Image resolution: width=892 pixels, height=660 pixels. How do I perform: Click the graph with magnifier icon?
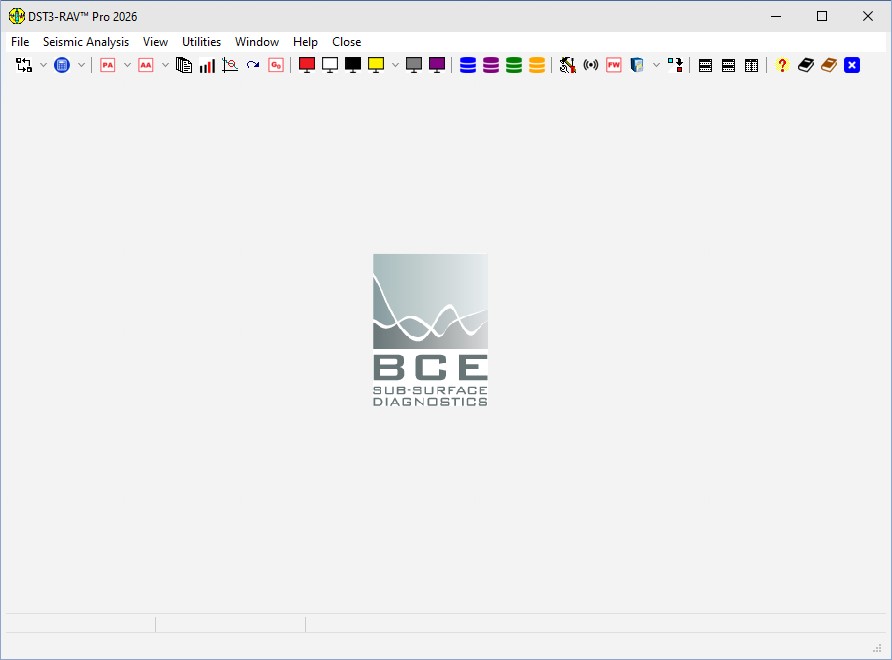pyautogui.click(x=230, y=65)
